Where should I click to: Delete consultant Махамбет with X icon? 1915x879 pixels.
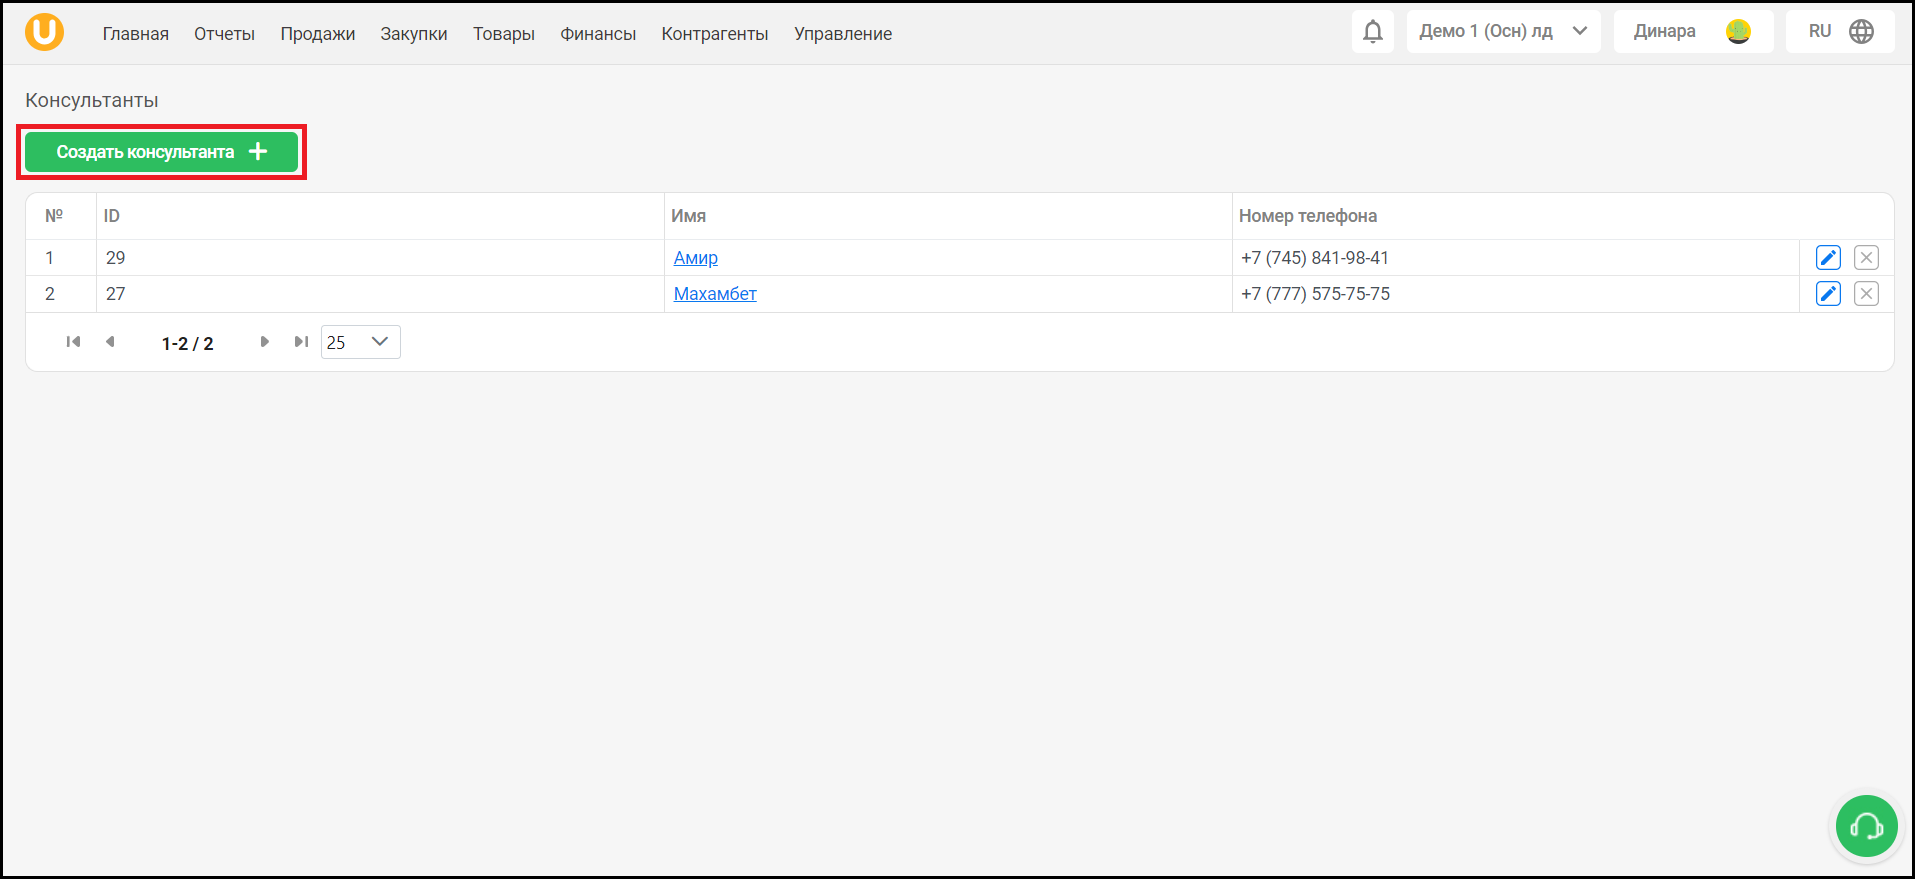(1866, 294)
